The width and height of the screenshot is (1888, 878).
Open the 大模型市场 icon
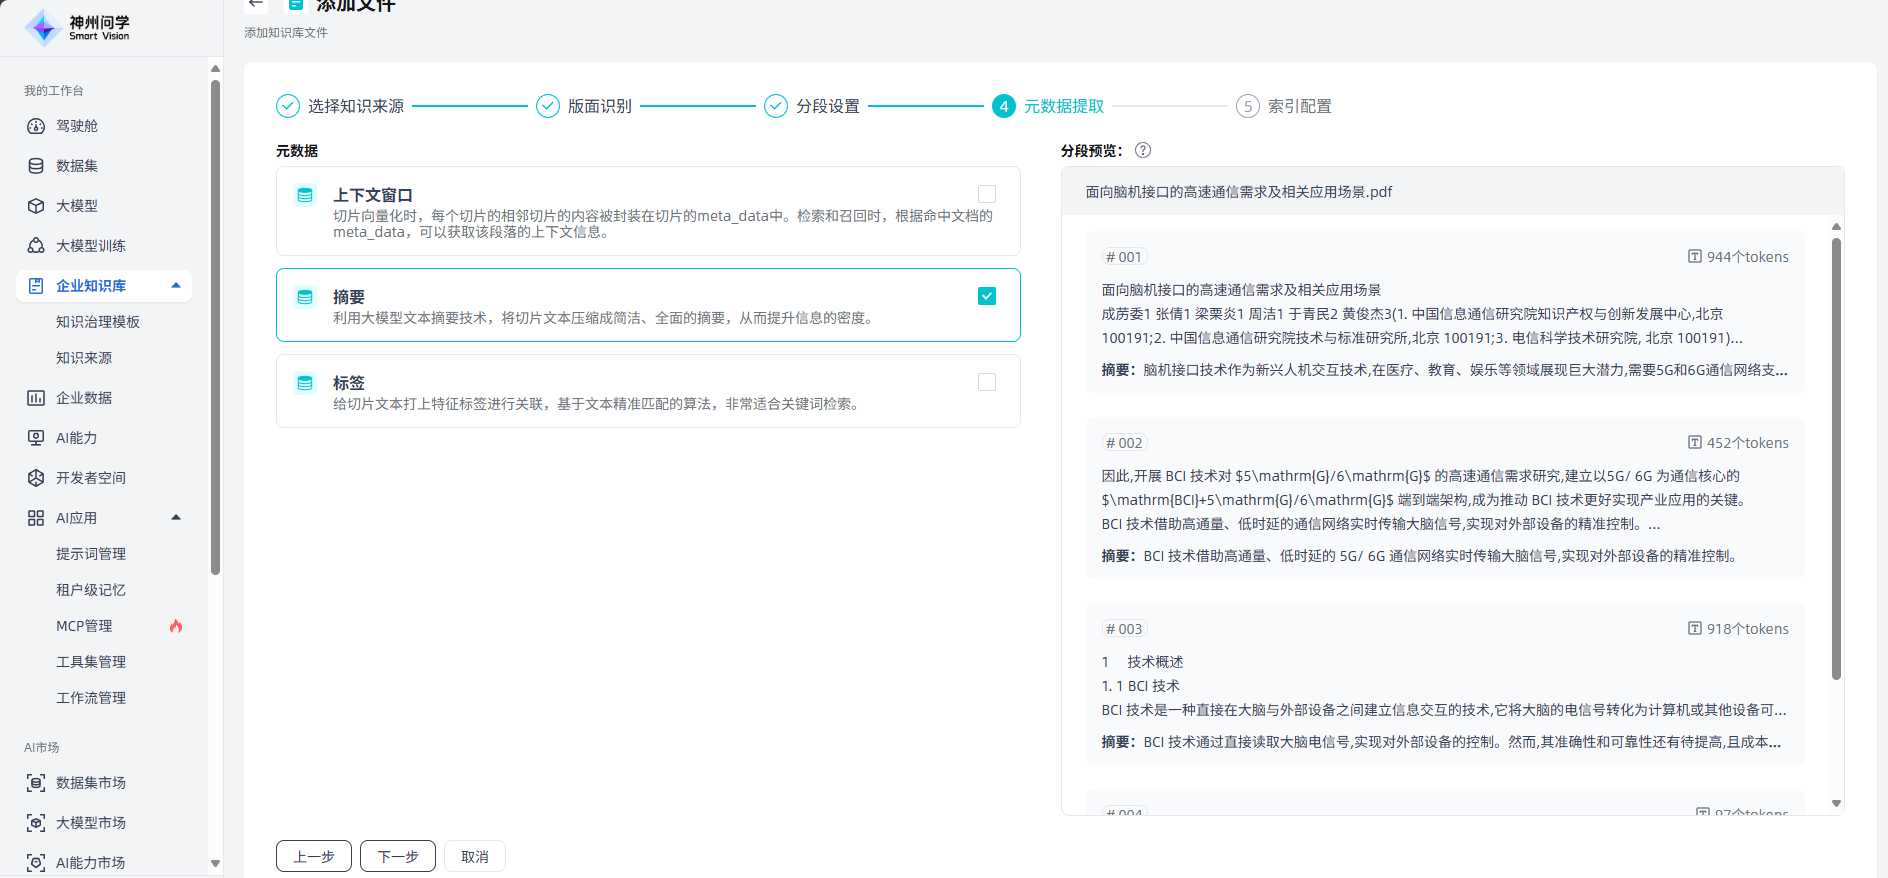point(36,823)
